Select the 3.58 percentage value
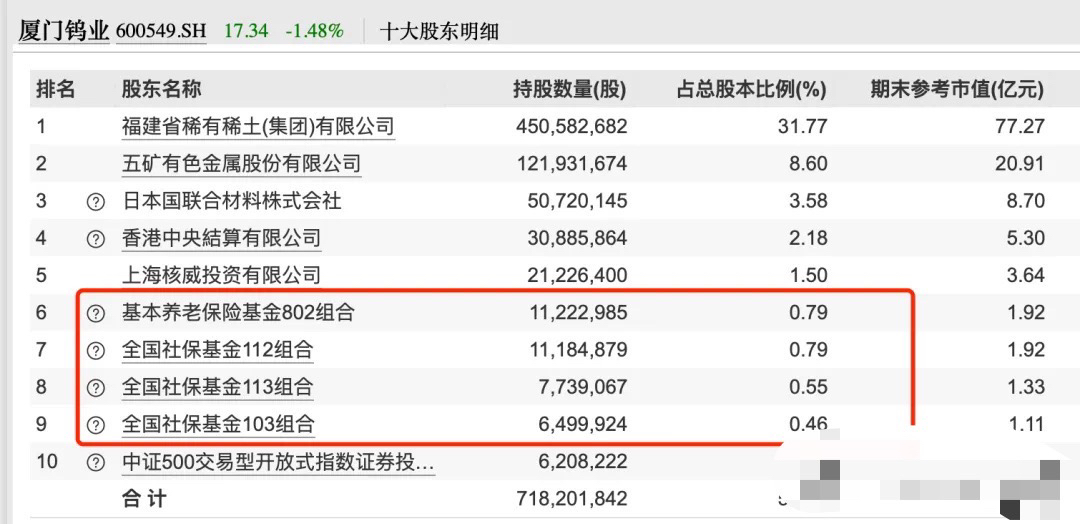 pyautogui.click(x=809, y=201)
